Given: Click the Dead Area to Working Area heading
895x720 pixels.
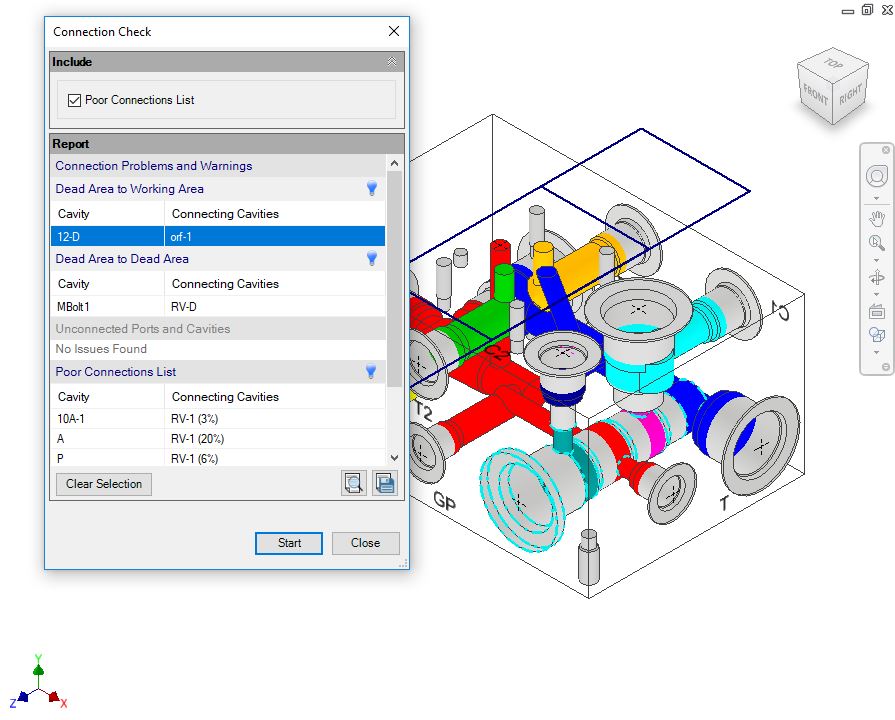Looking at the screenshot, I should tap(130, 189).
